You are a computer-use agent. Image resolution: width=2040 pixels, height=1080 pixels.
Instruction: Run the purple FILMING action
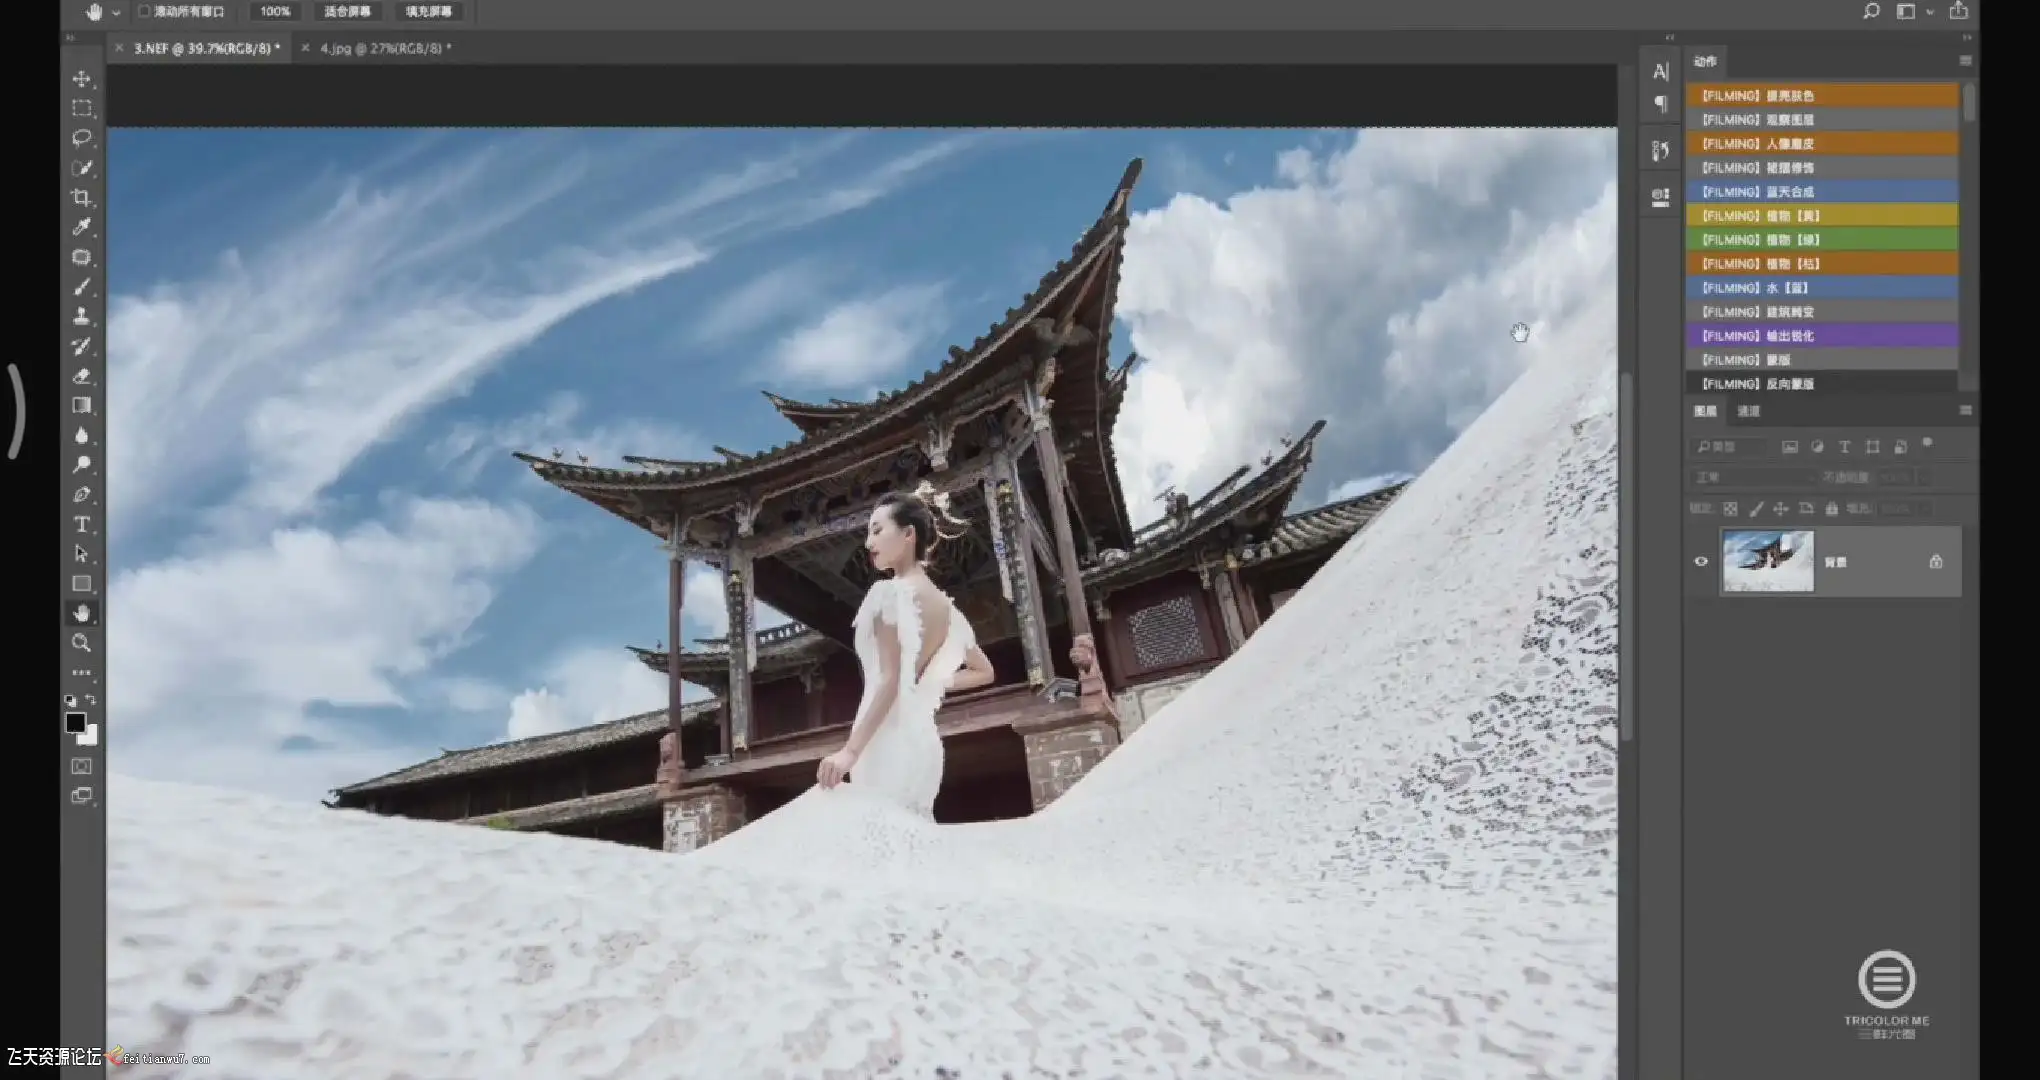tap(1820, 336)
